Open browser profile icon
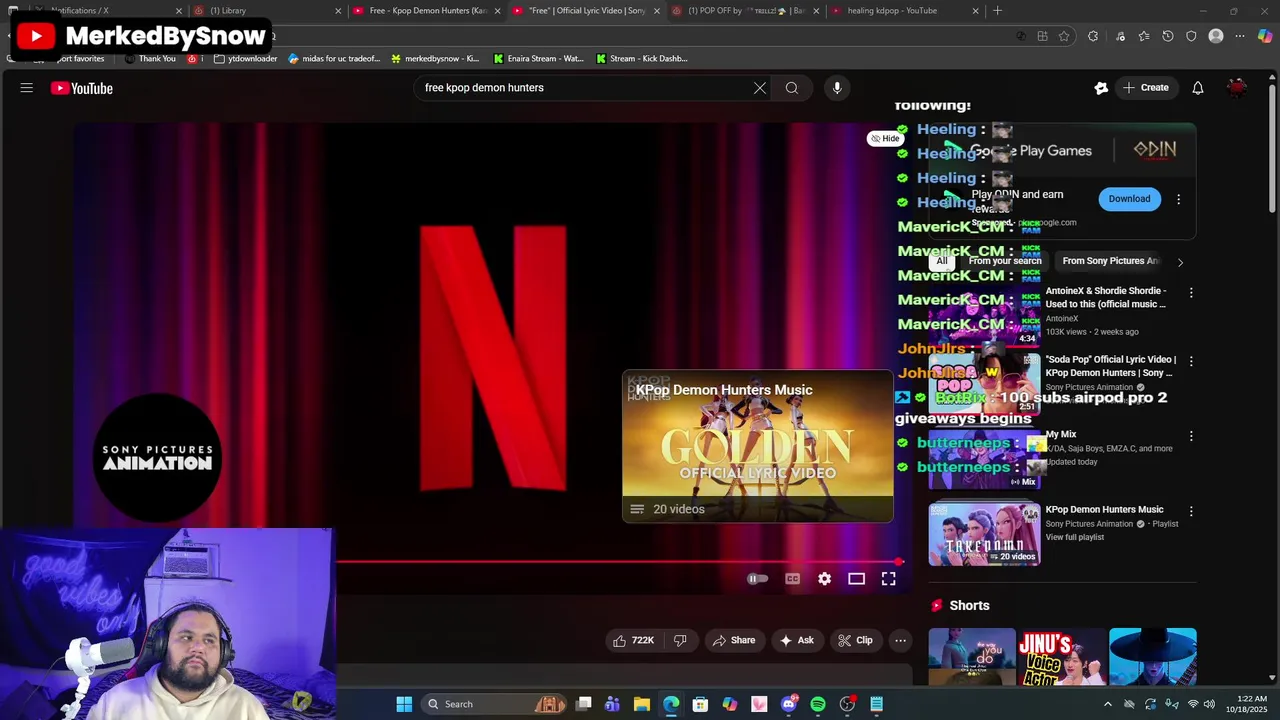 tap(1216, 36)
